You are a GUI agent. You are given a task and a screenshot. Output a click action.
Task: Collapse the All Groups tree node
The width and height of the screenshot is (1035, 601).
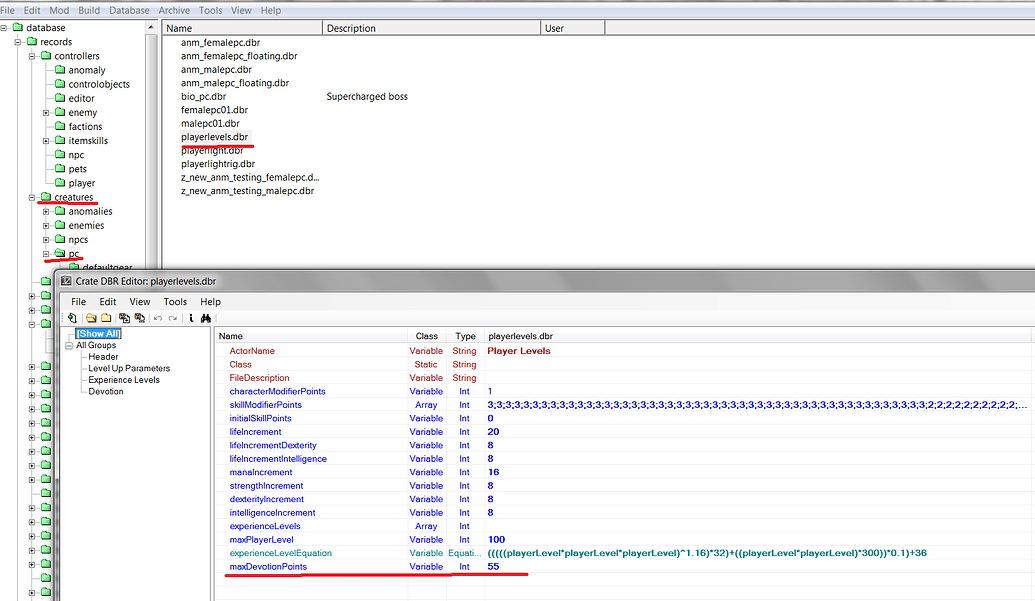(68, 346)
